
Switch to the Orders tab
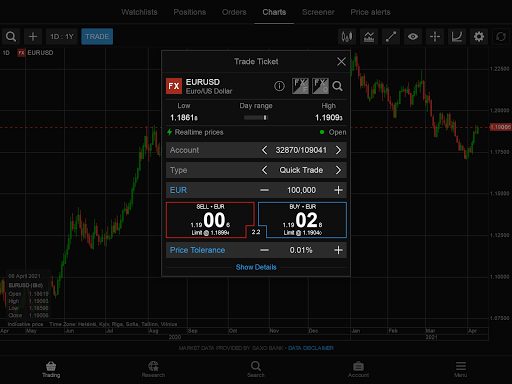[x=234, y=12]
